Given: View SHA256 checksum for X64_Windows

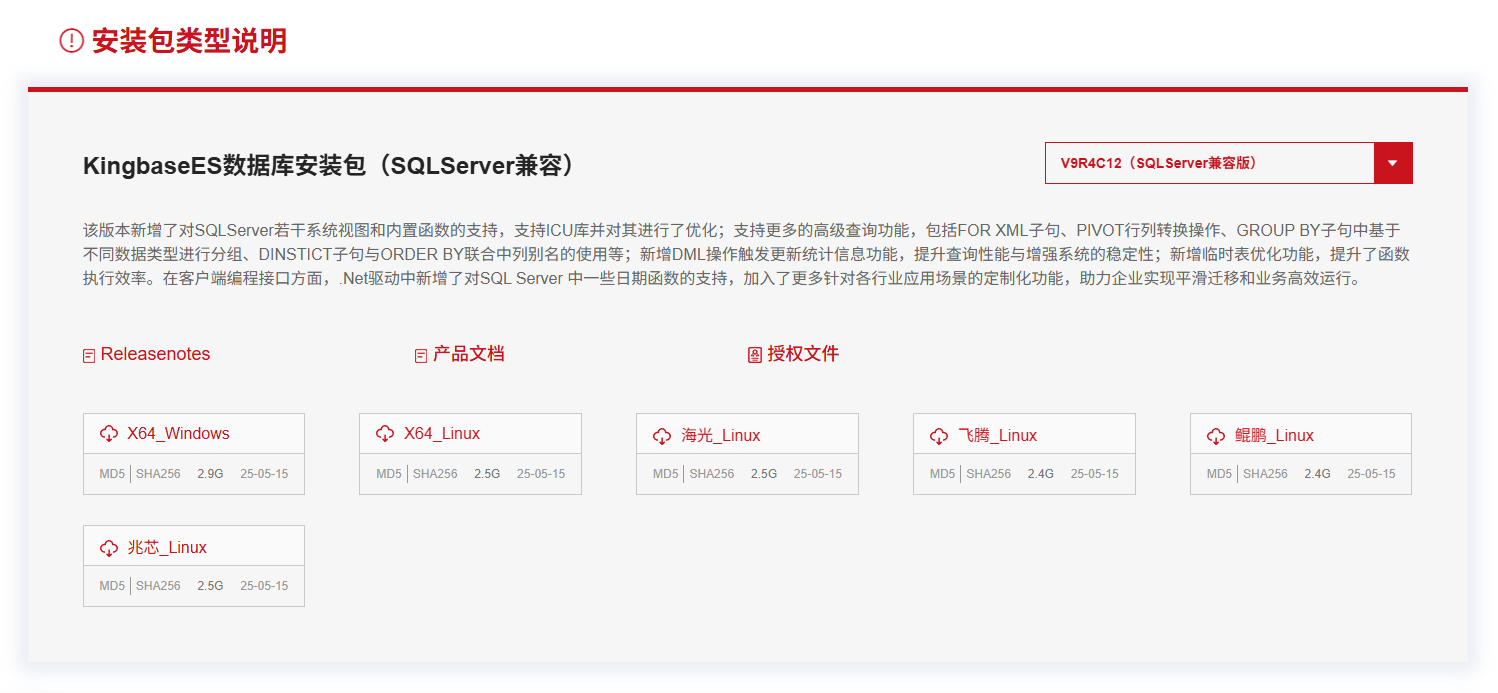Looking at the screenshot, I should (158, 474).
